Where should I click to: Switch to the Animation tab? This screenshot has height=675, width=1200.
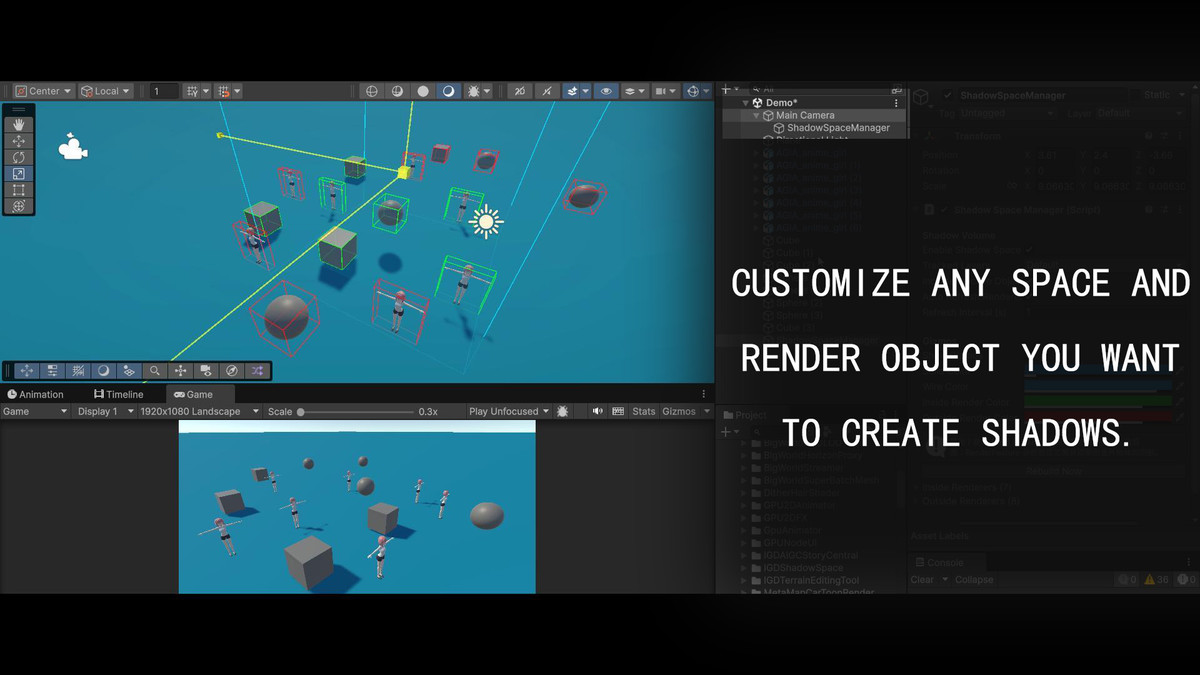pyautogui.click(x=35, y=394)
